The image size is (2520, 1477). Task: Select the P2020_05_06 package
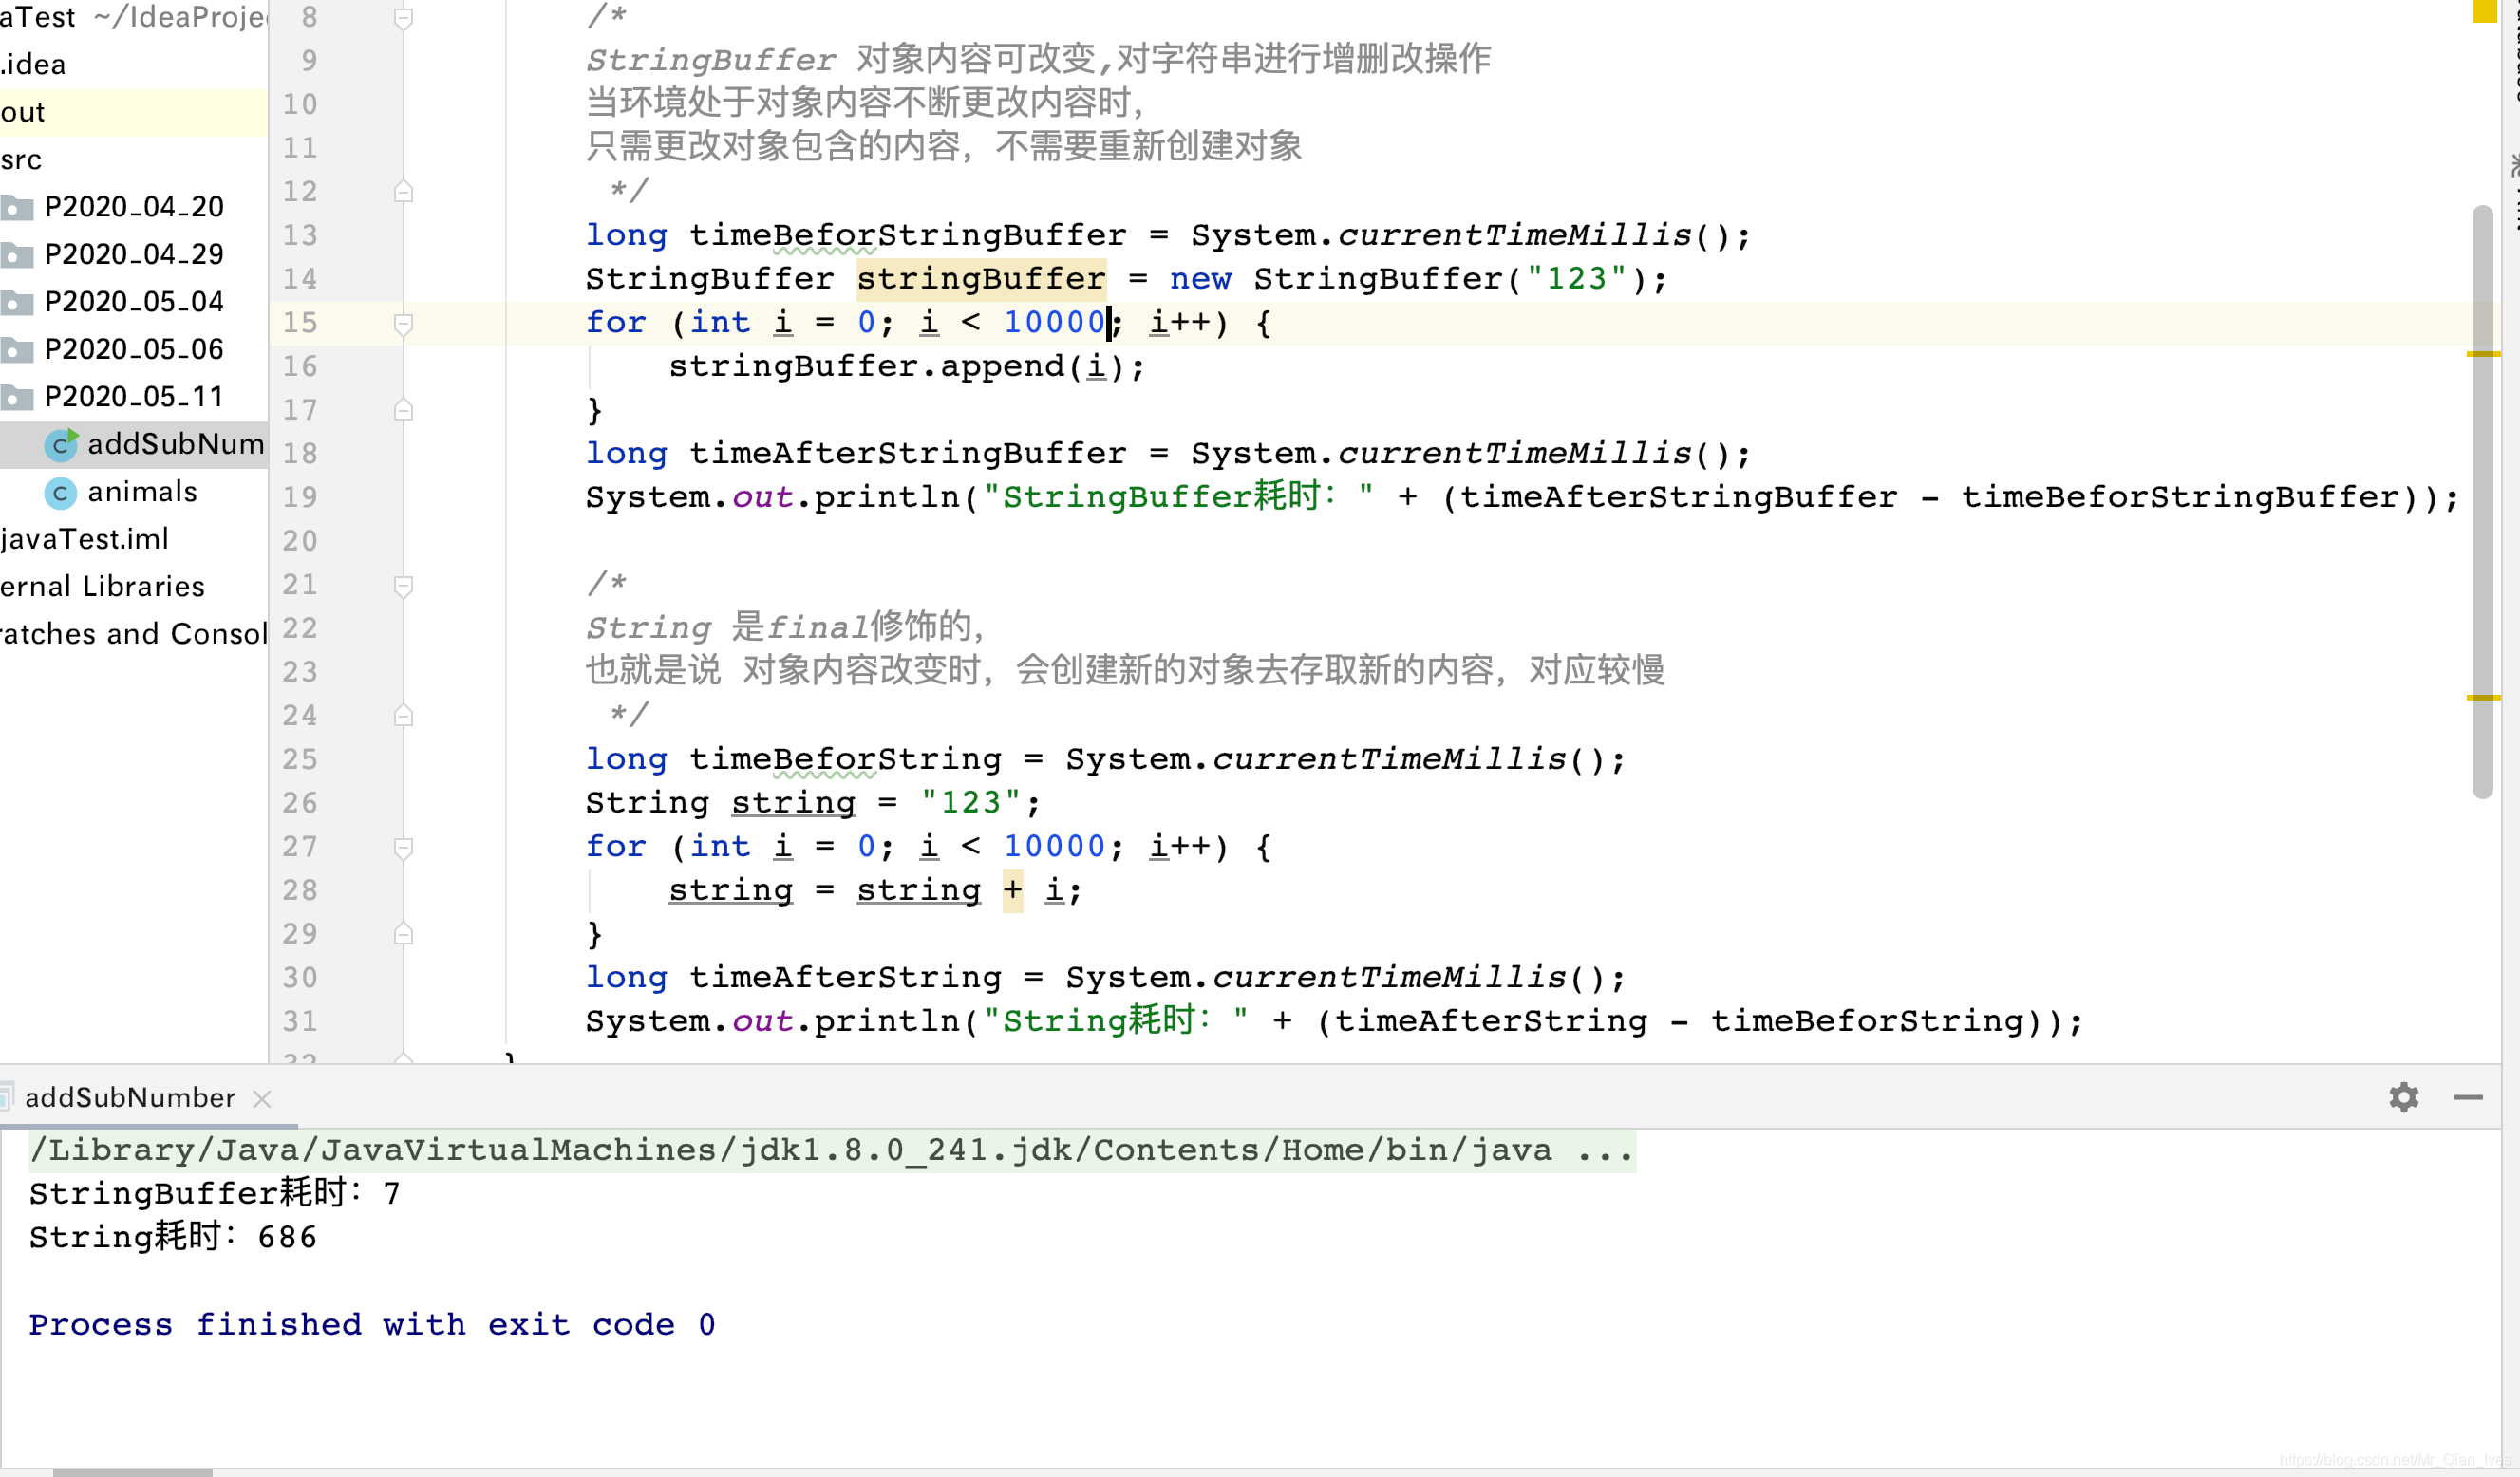pyautogui.click(x=134, y=349)
